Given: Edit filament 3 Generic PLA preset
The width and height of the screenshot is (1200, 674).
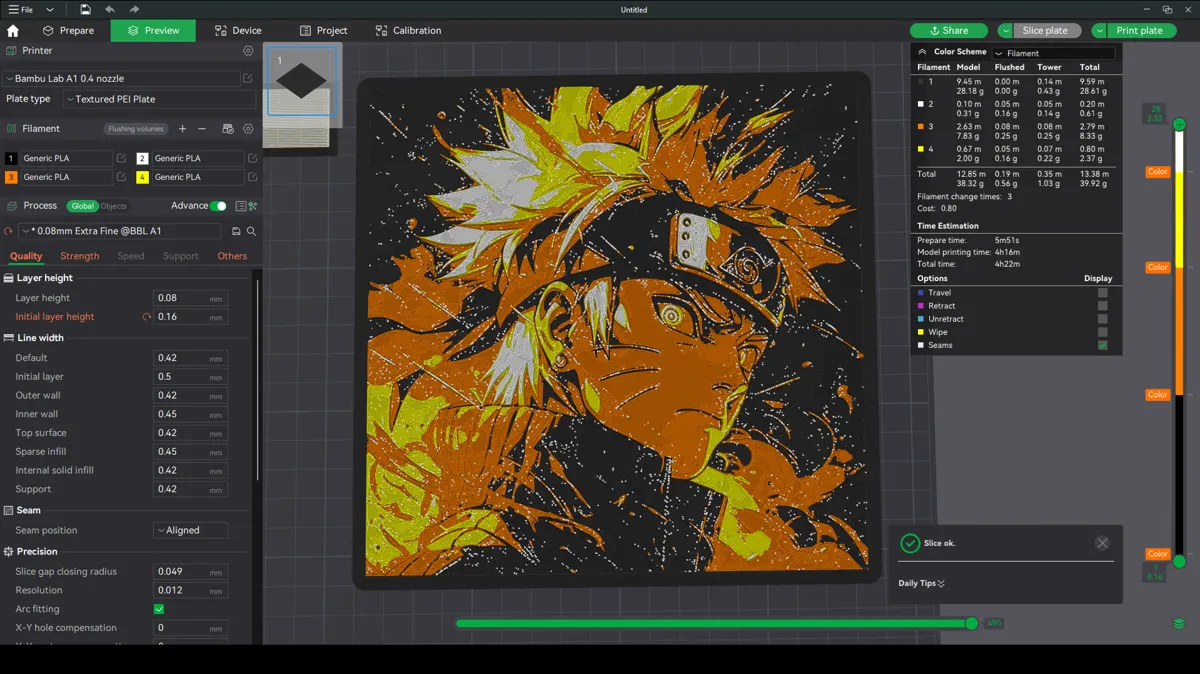Looking at the screenshot, I should pos(121,177).
